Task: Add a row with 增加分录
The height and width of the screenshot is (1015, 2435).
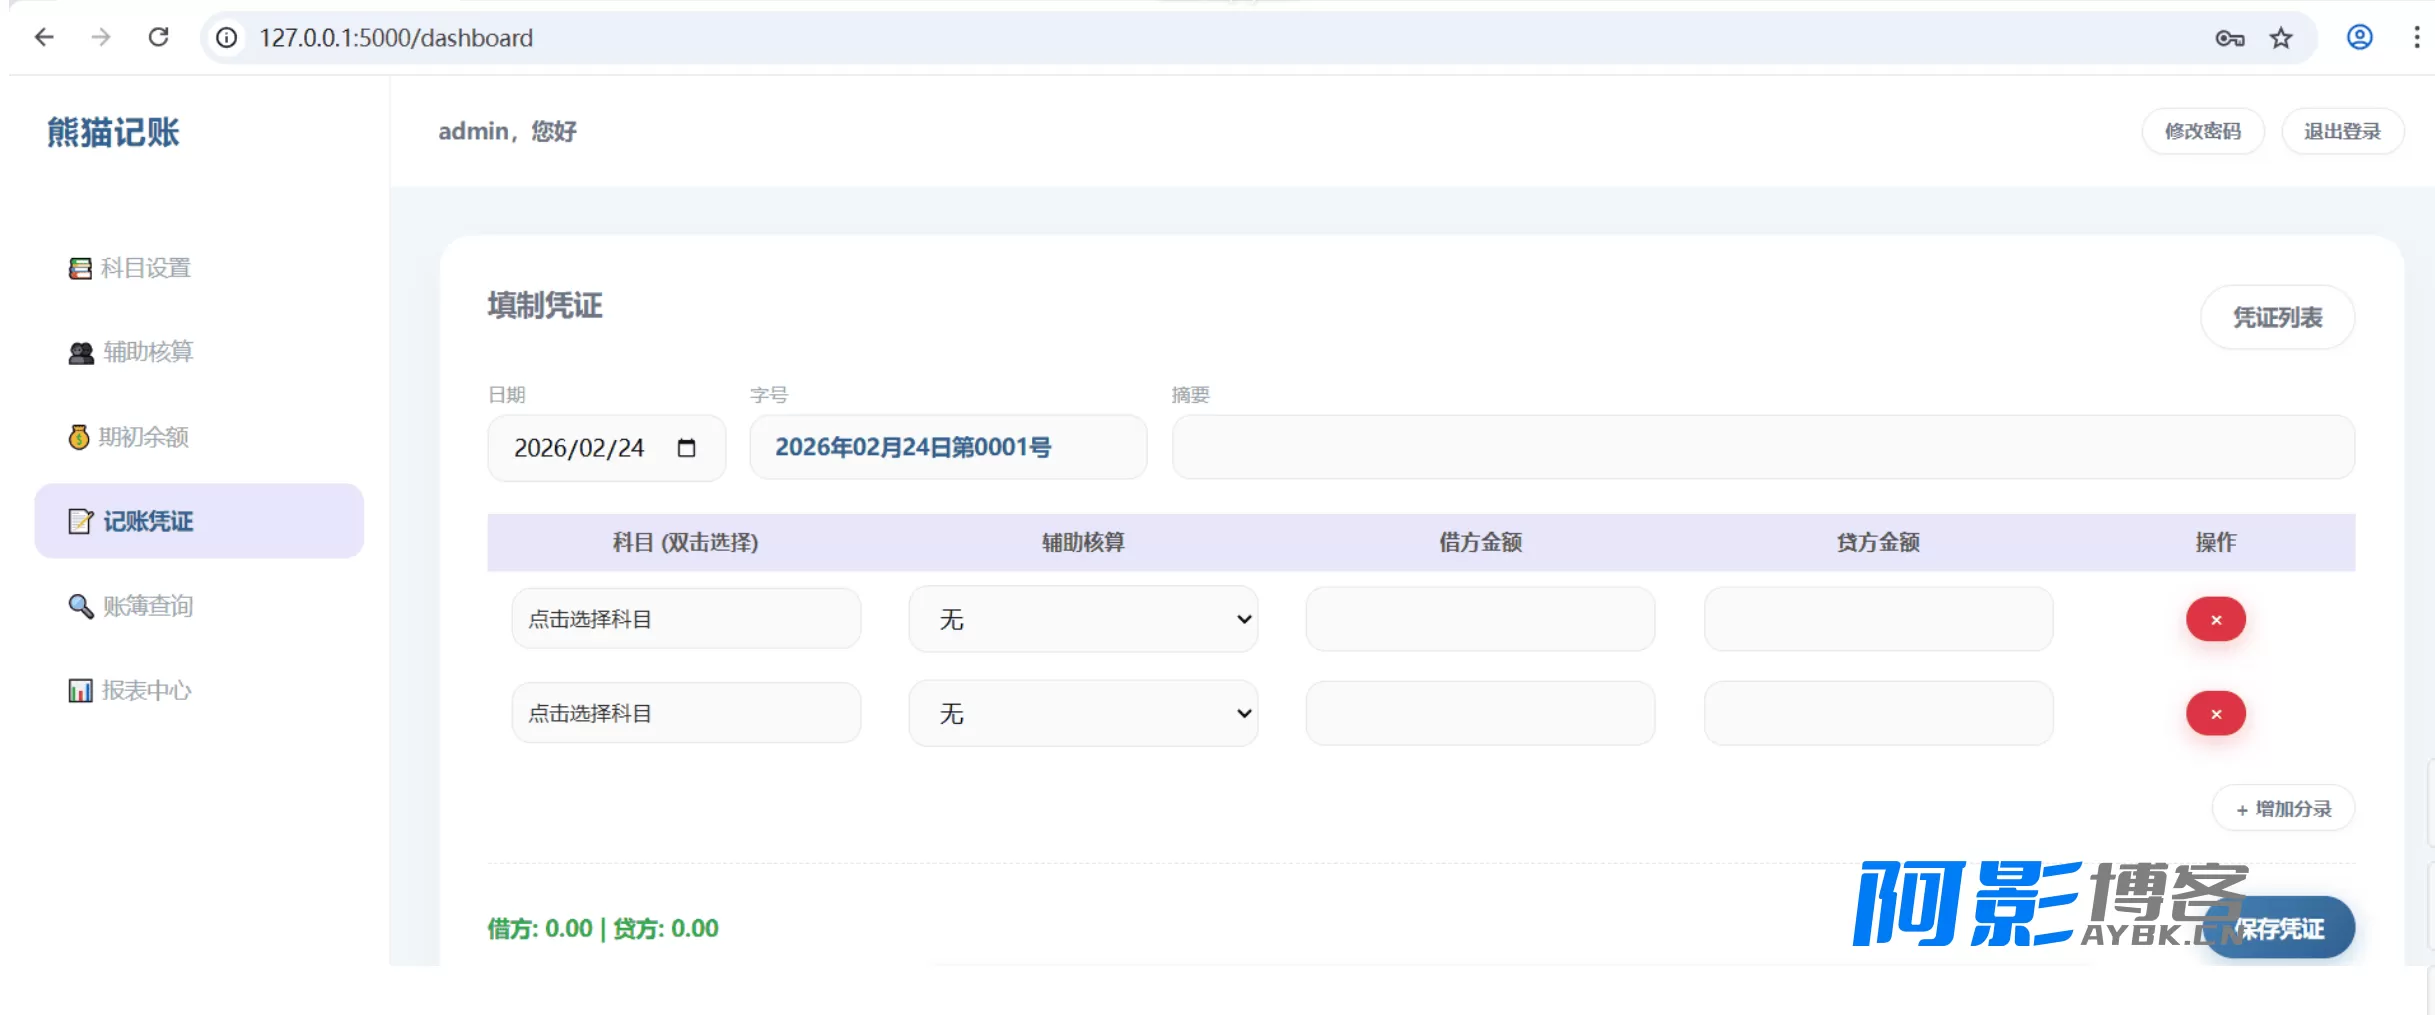Action: point(2283,809)
